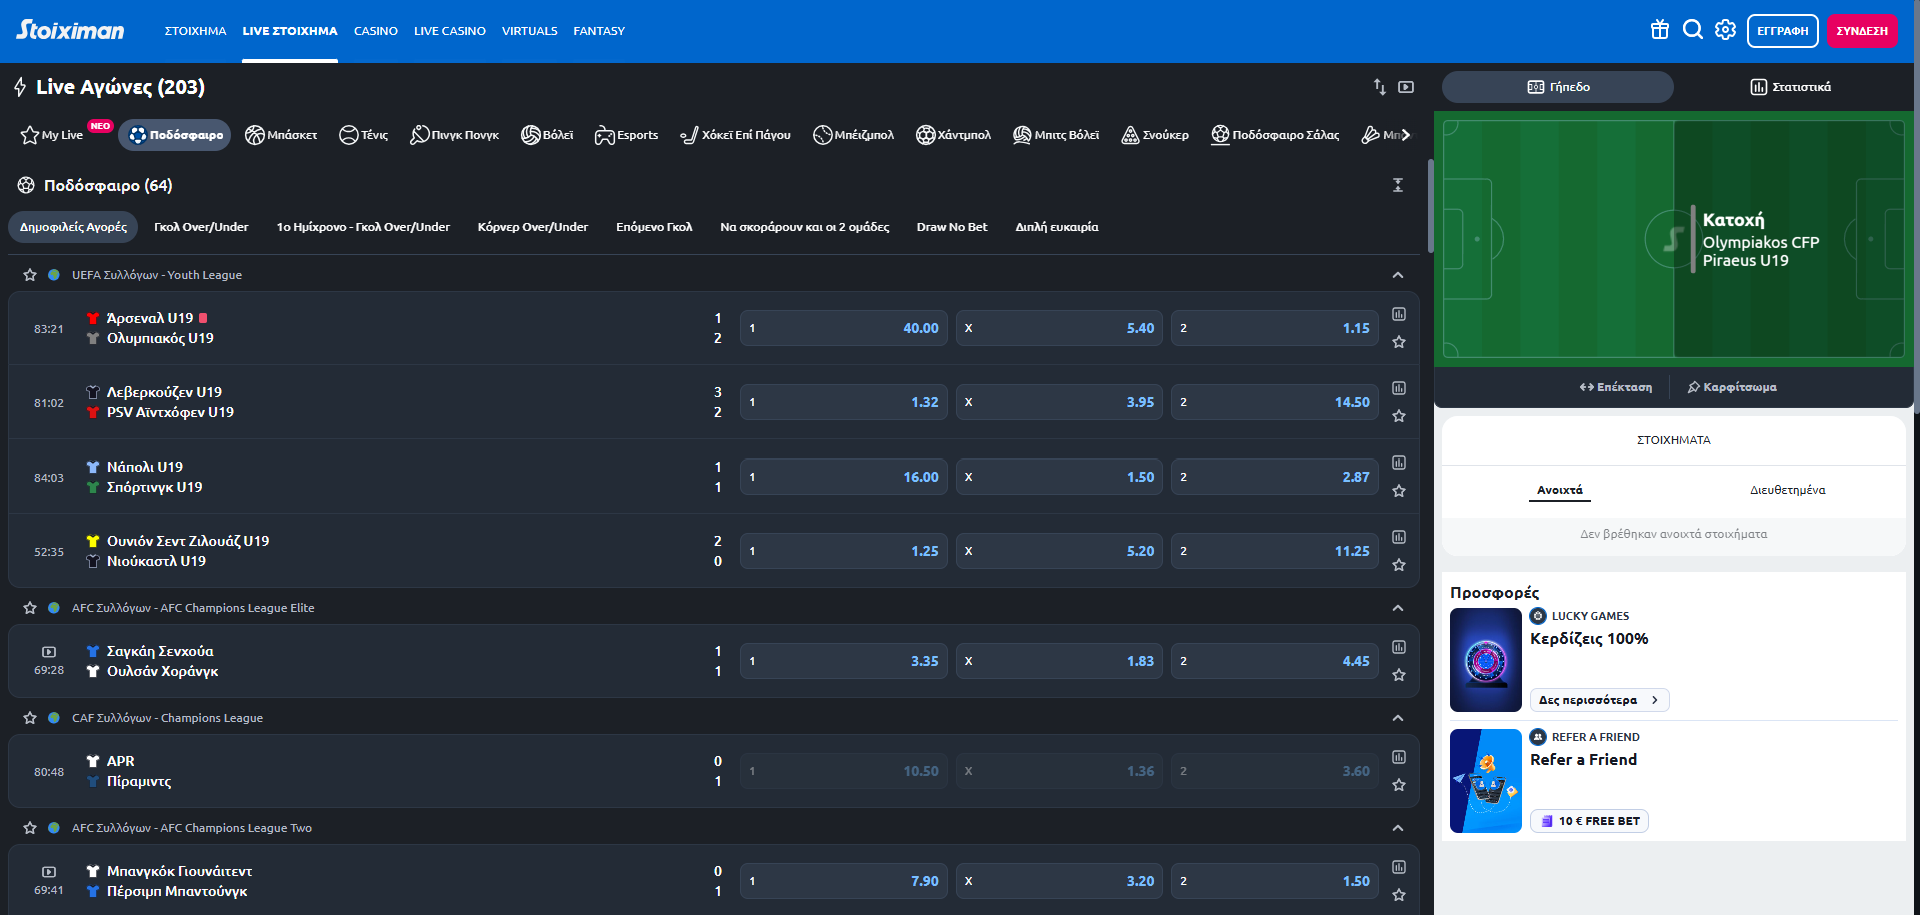Screen dimensions: 1920x915
Task: Click the Δες περισσότερα offer link
Action: tap(1598, 700)
